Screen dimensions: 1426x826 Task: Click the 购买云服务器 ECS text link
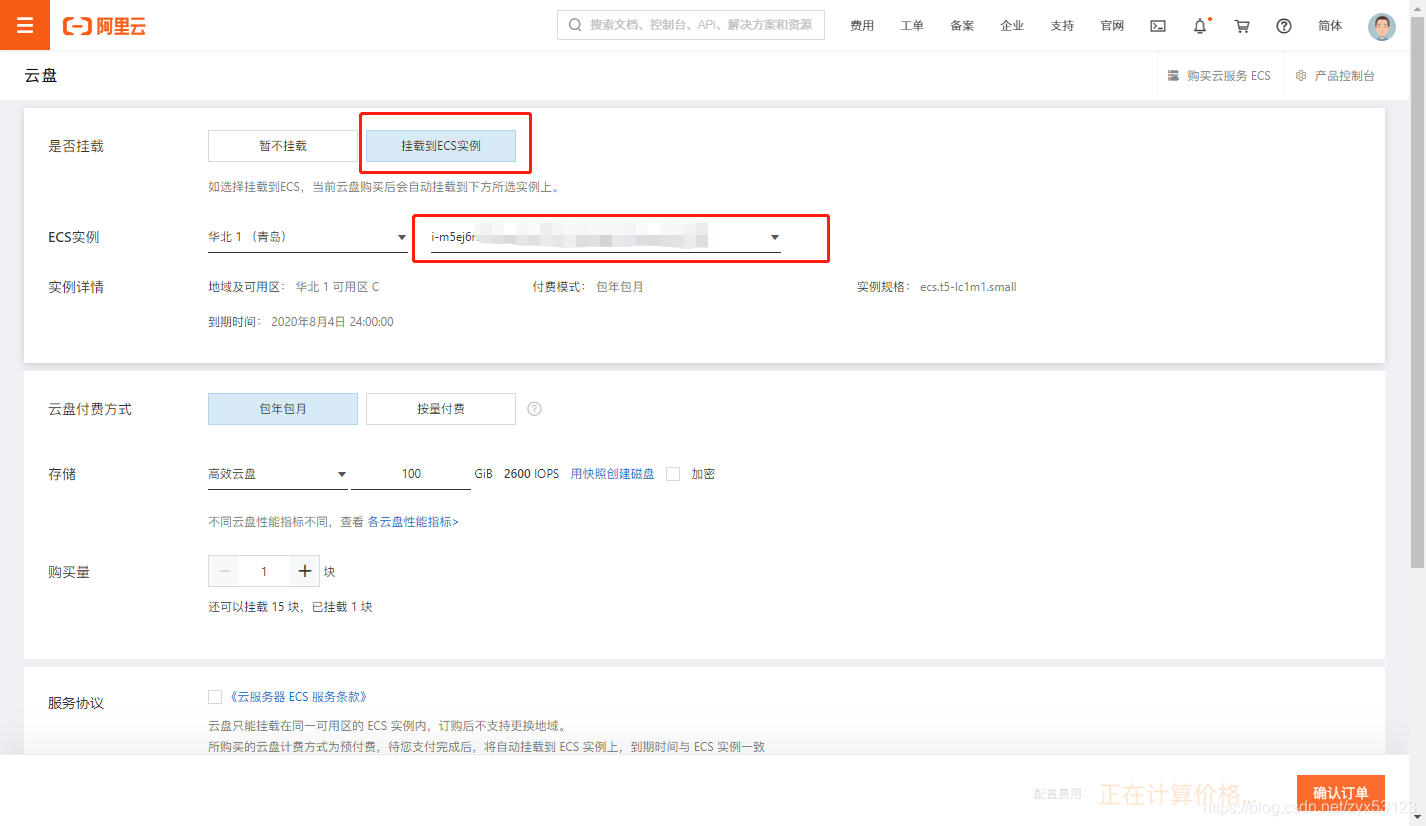[1229, 76]
